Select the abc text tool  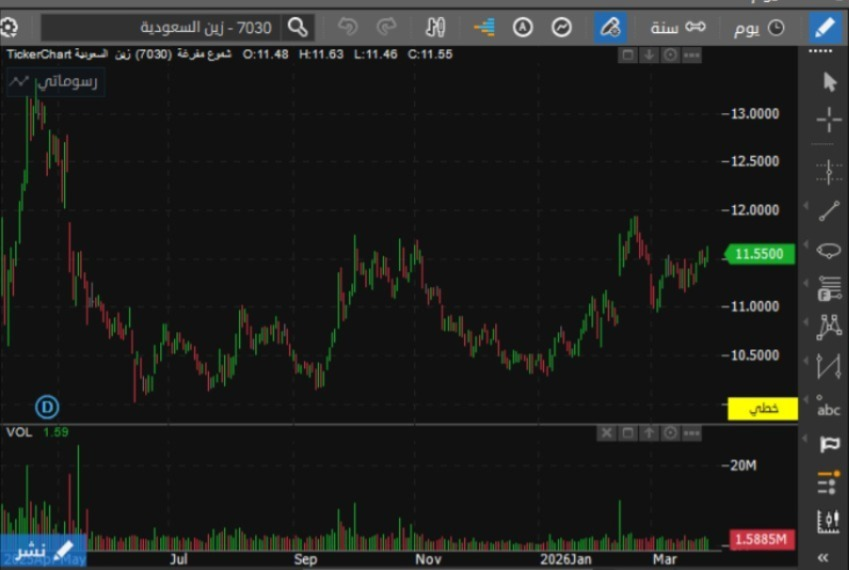(x=829, y=407)
